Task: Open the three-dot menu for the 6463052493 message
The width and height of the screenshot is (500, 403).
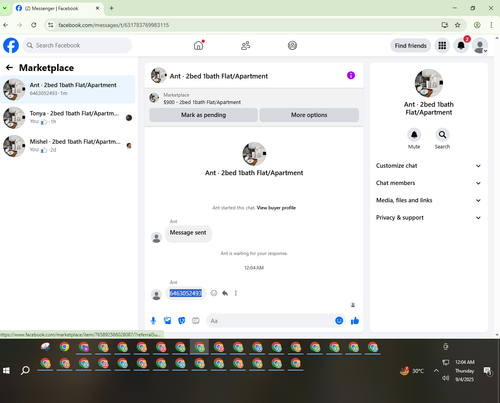Action: coord(236,293)
